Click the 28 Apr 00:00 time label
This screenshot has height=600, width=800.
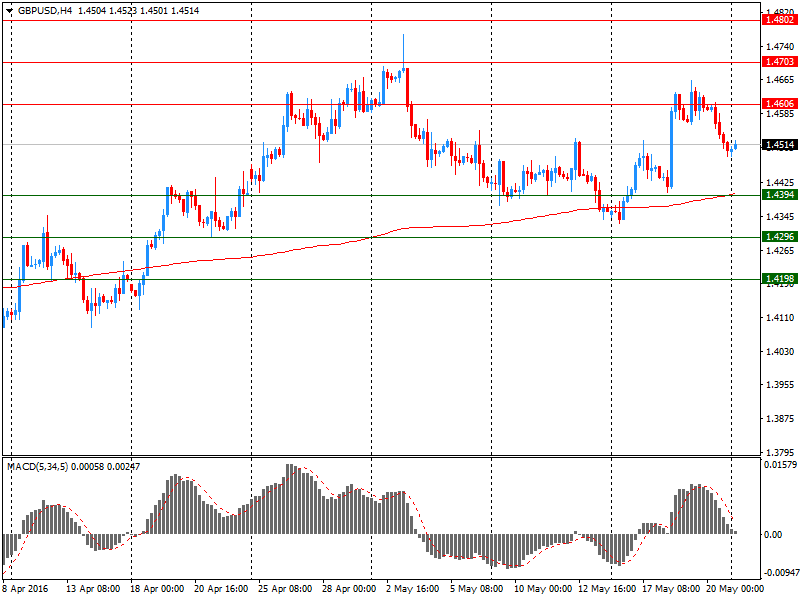[349, 589]
